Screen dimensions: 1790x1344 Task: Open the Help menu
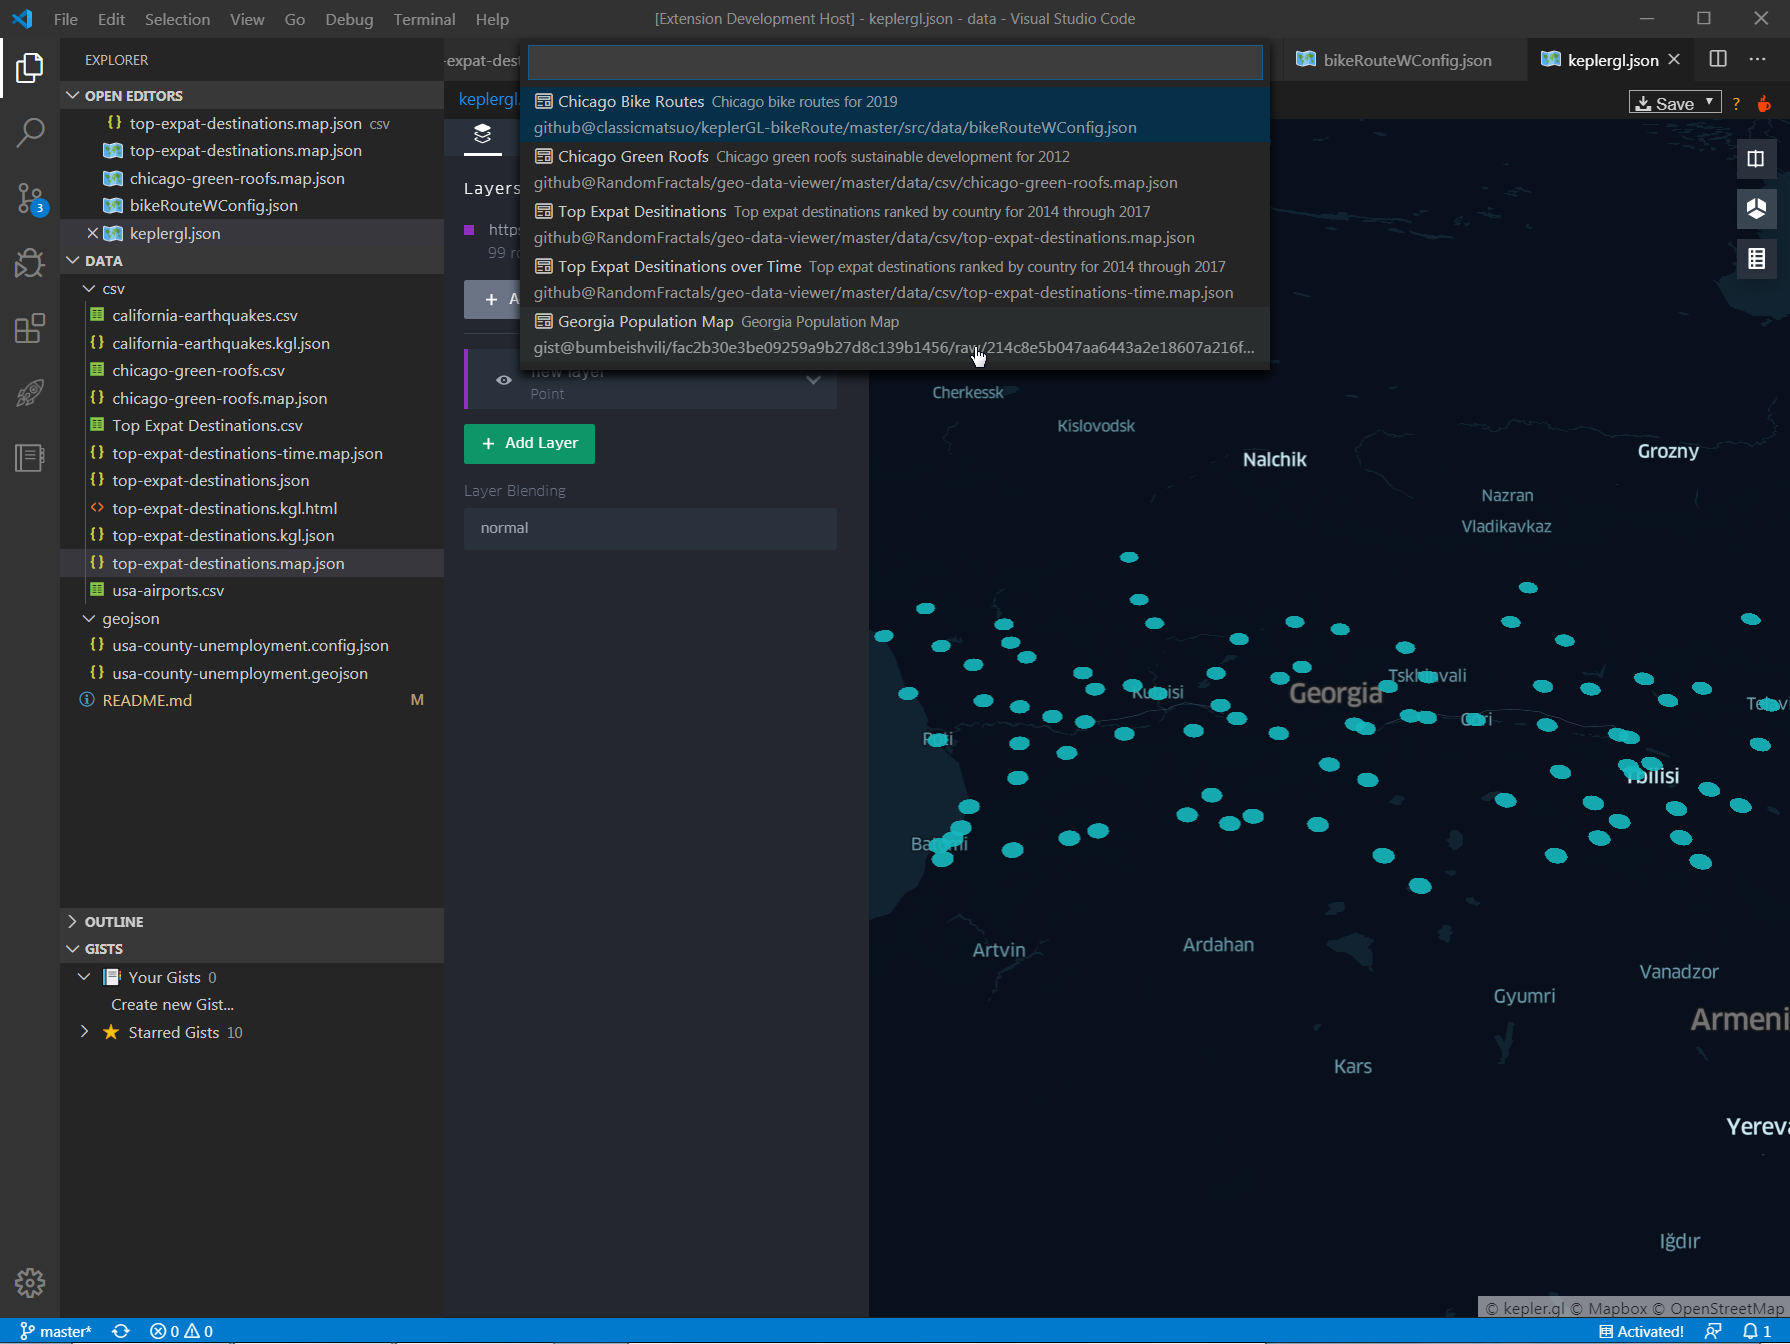(x=492, y=19)
